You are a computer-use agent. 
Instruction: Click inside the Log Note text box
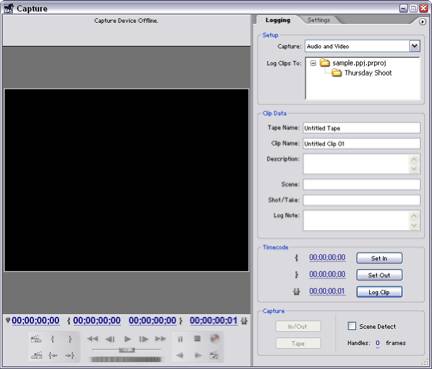[x=356, y=220]
